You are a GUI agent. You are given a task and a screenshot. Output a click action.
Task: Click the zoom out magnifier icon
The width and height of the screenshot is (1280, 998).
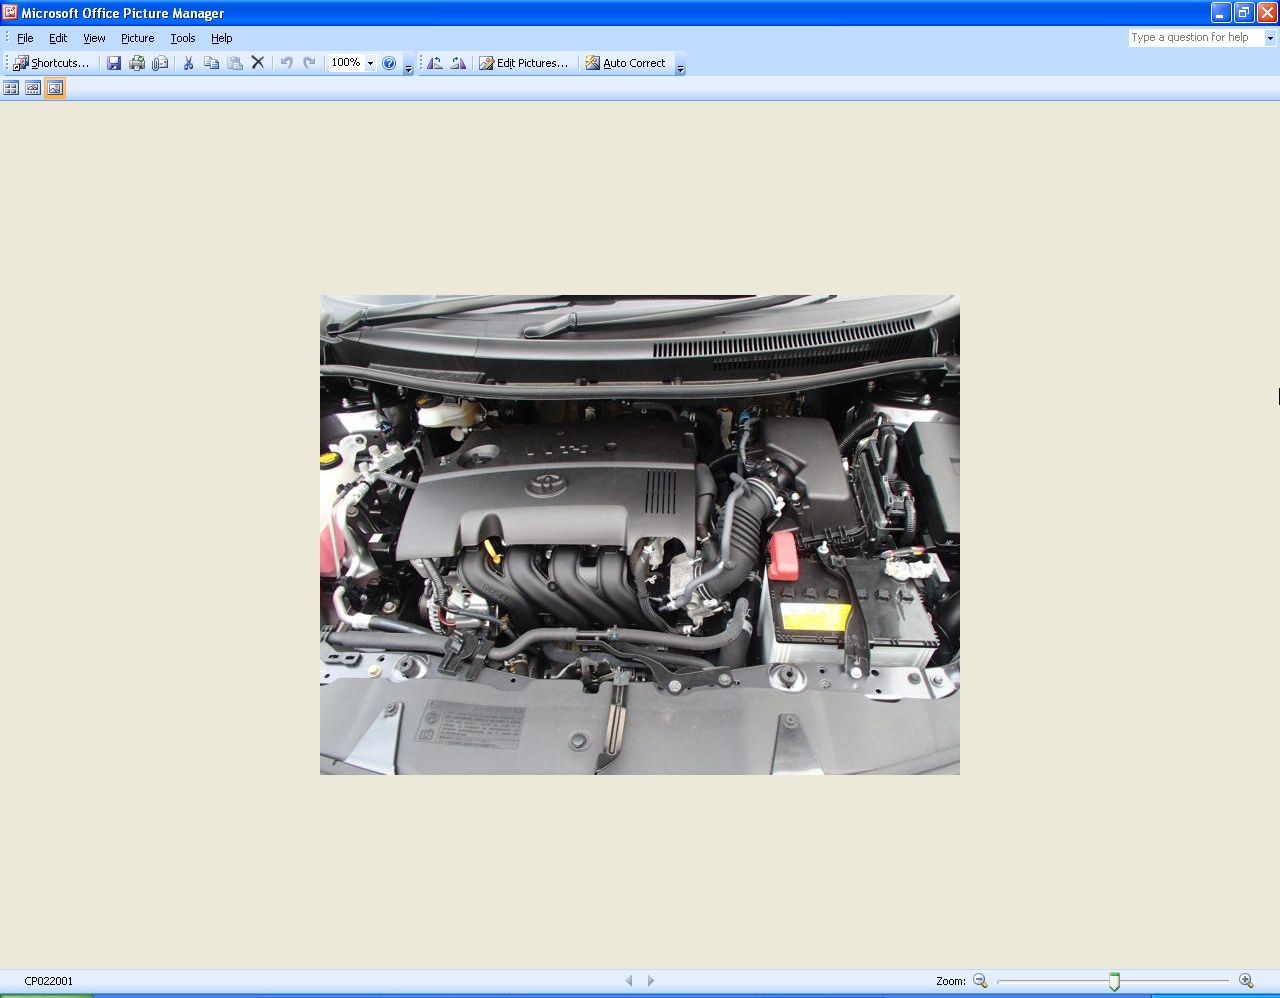[x=980, y=981]
